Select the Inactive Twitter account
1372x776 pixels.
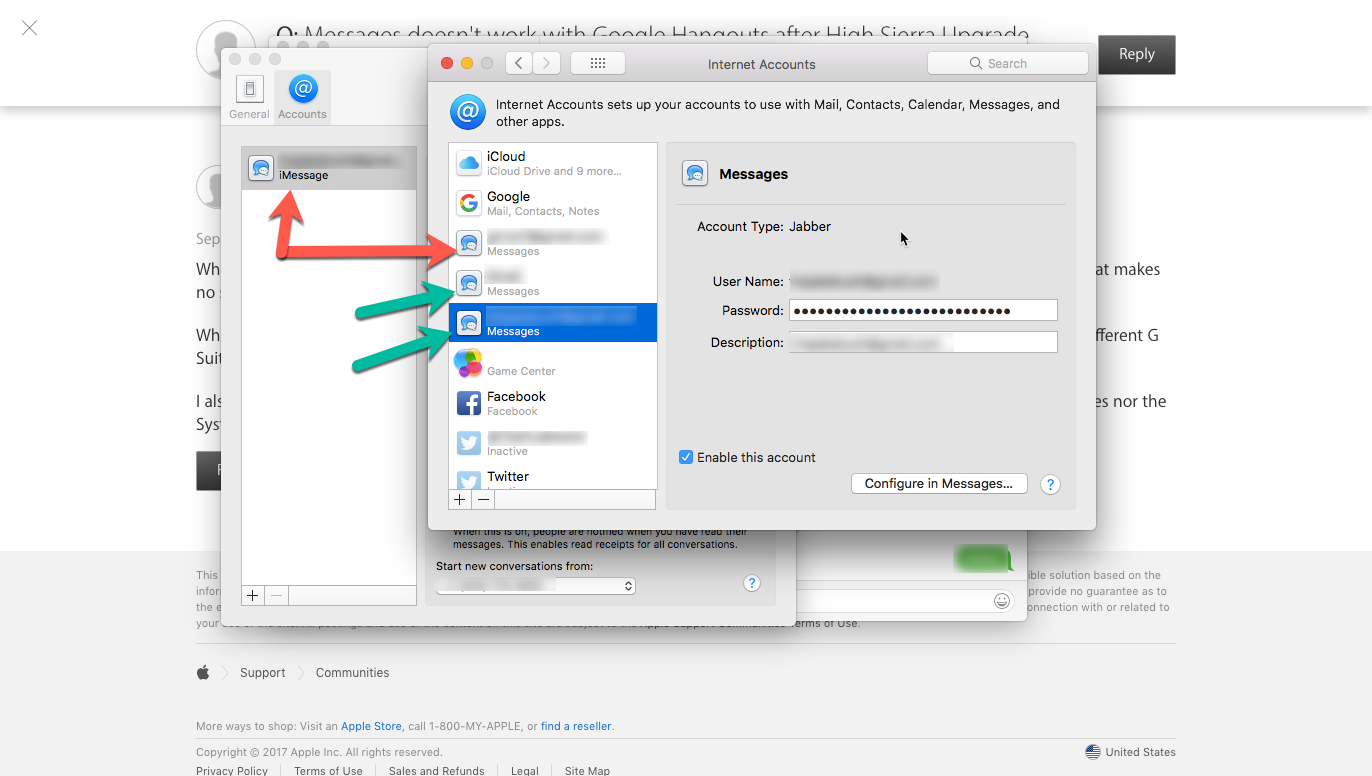[x=553, y=443]
